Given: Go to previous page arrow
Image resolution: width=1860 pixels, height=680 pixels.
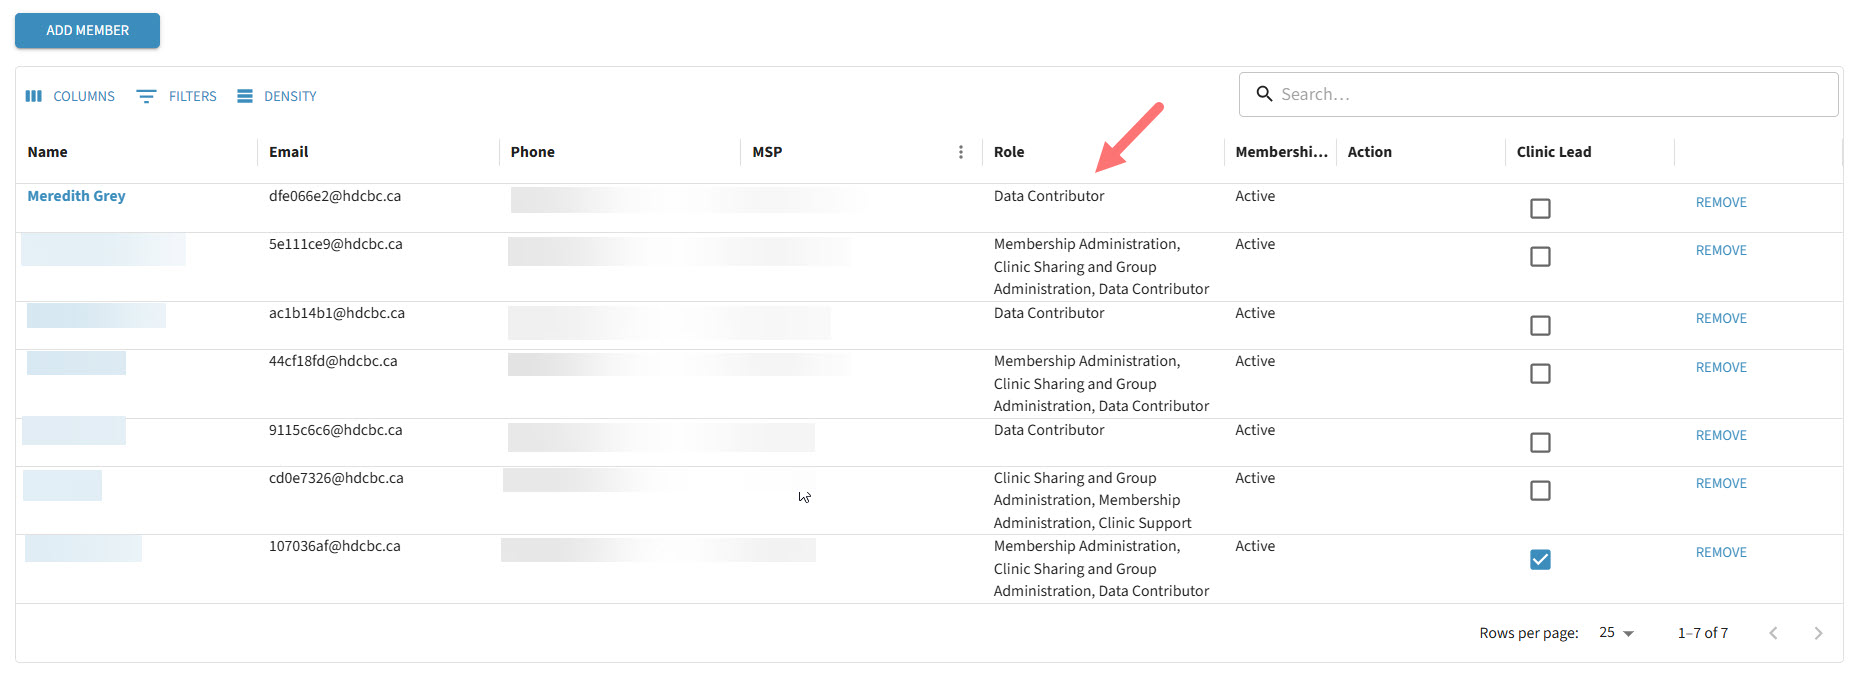Looking at the screenshot, I should pos(1773,633).
